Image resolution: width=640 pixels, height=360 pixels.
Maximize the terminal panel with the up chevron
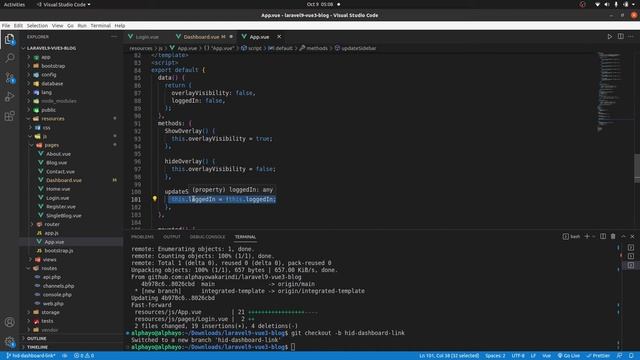[x=623, y=236]
